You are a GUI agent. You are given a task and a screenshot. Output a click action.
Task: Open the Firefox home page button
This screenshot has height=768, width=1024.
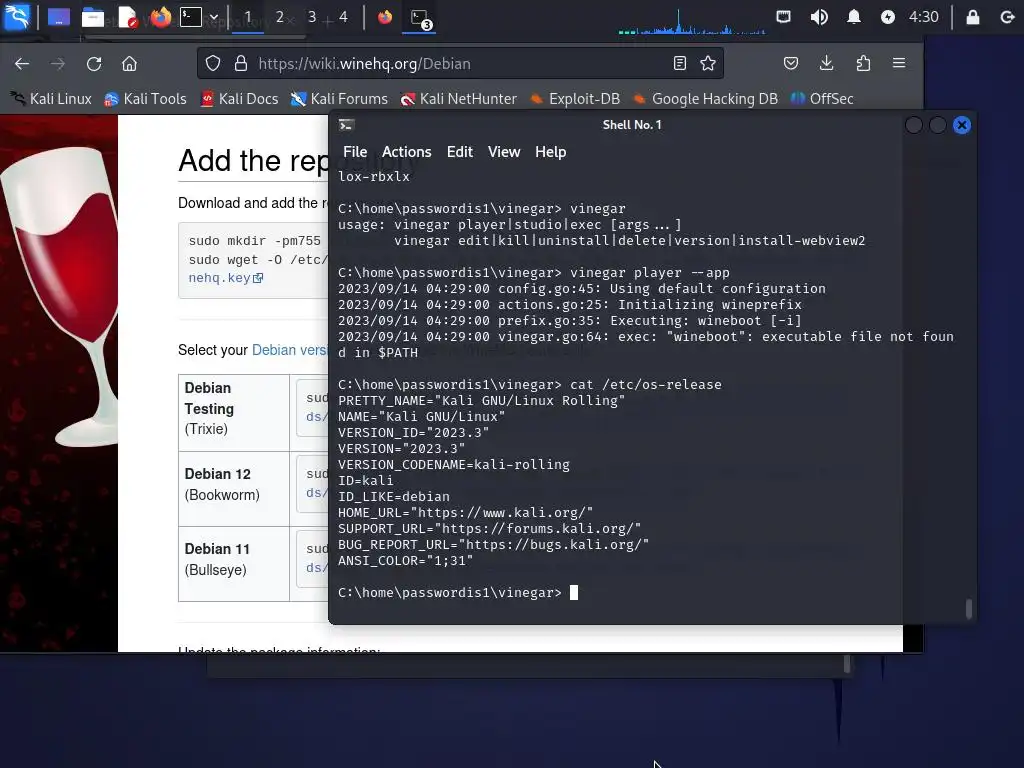pyautogui.click(x=129, y=63)
